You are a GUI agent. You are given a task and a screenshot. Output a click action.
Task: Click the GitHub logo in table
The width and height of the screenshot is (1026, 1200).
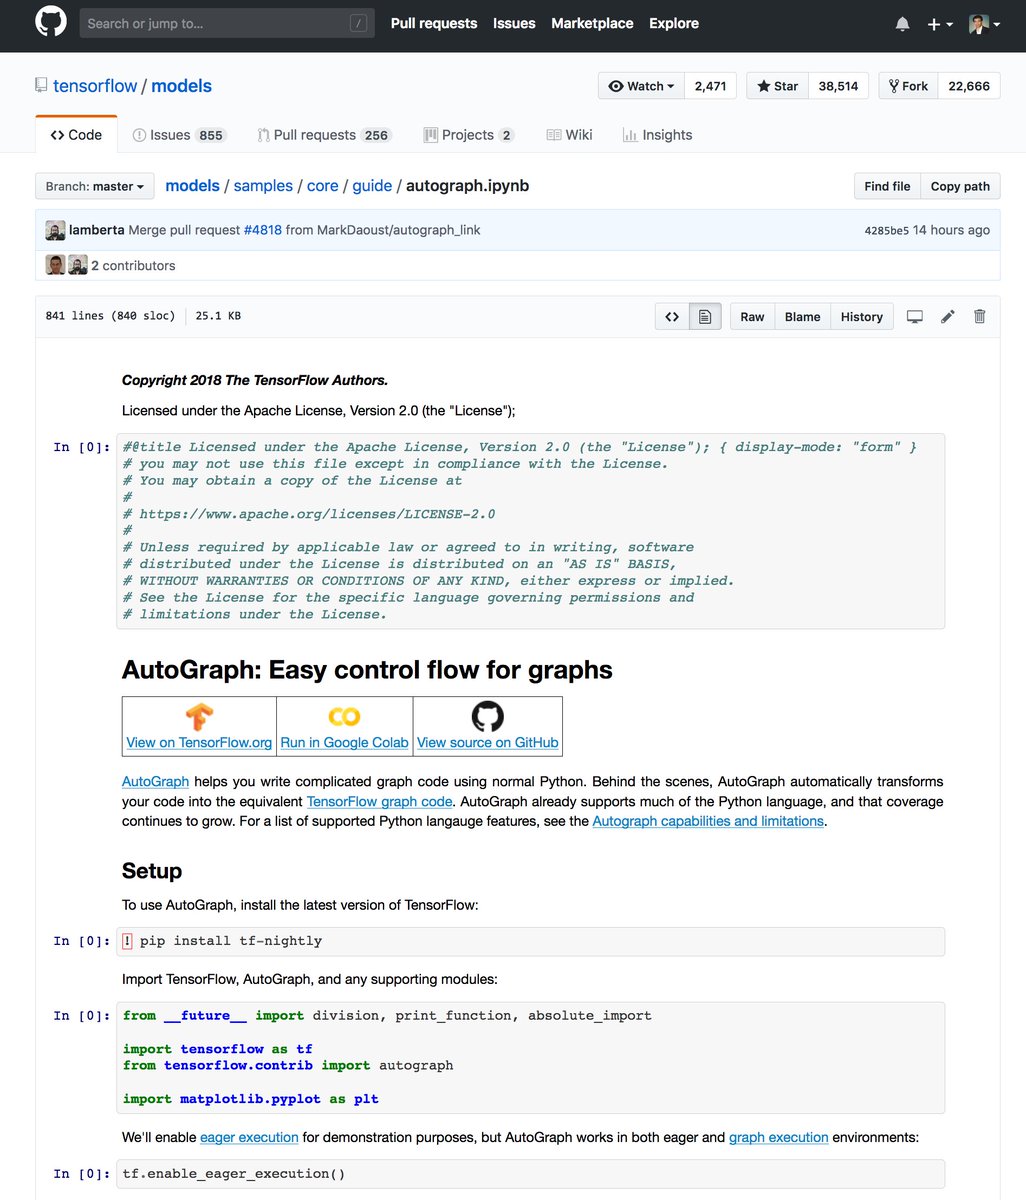click(488, 716)
